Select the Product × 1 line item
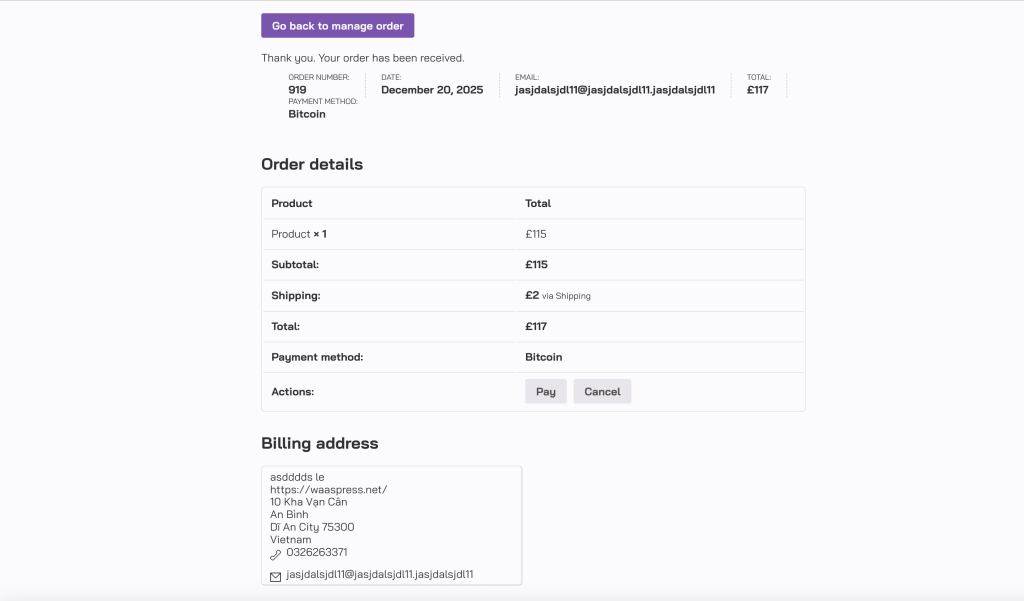 (x=299, y=234)
